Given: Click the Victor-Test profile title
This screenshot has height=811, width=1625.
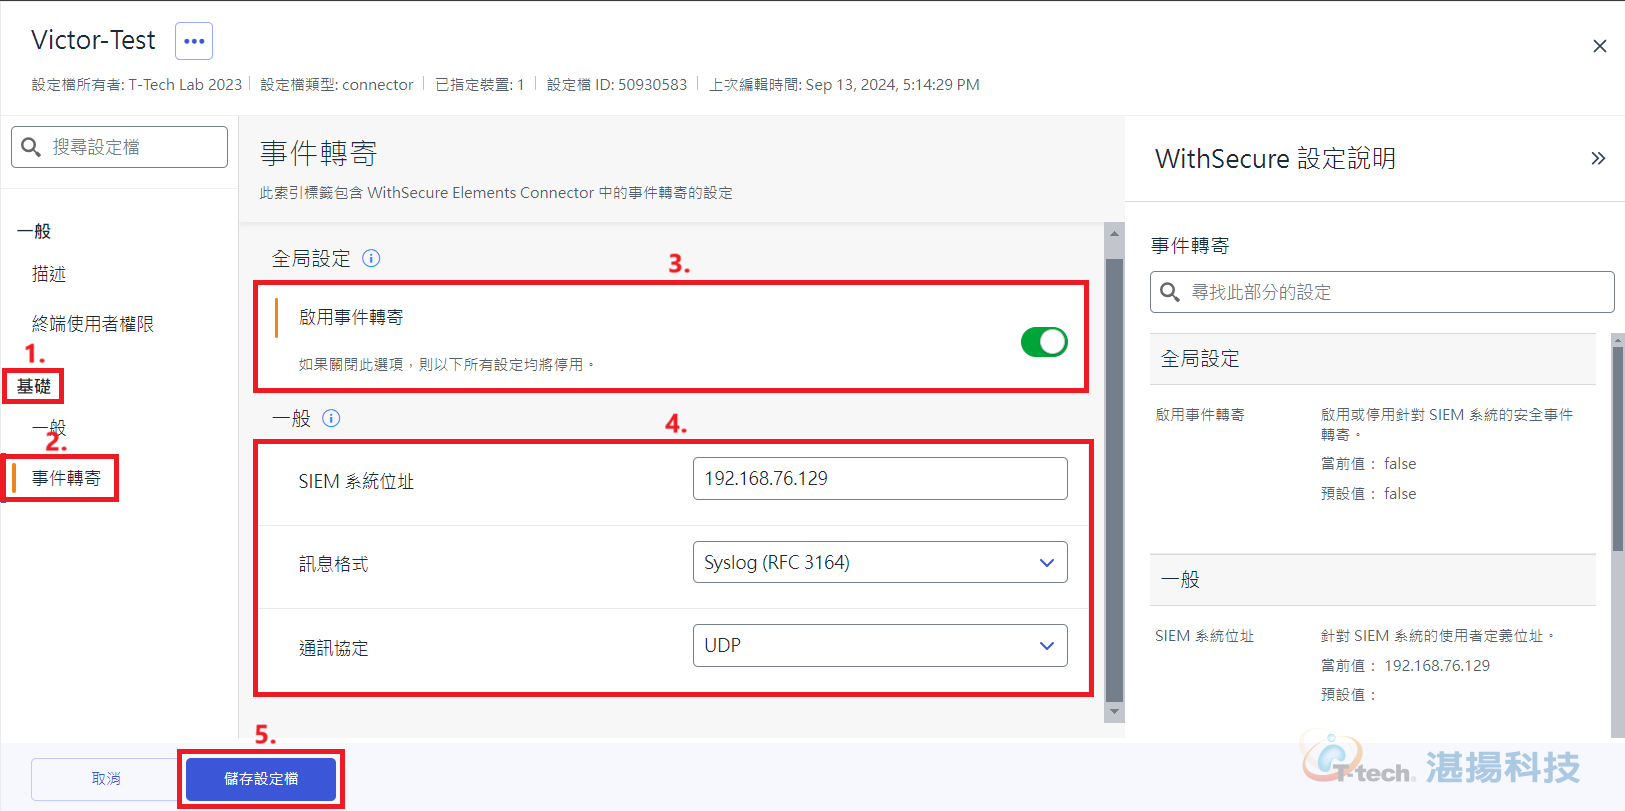Looking at the screenshot, I should pos(93,40).
